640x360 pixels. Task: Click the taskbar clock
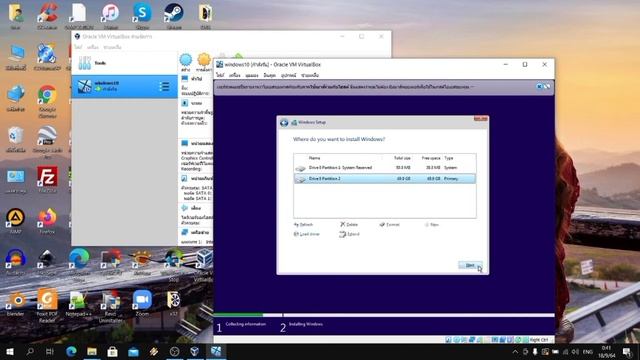(607, 351)
